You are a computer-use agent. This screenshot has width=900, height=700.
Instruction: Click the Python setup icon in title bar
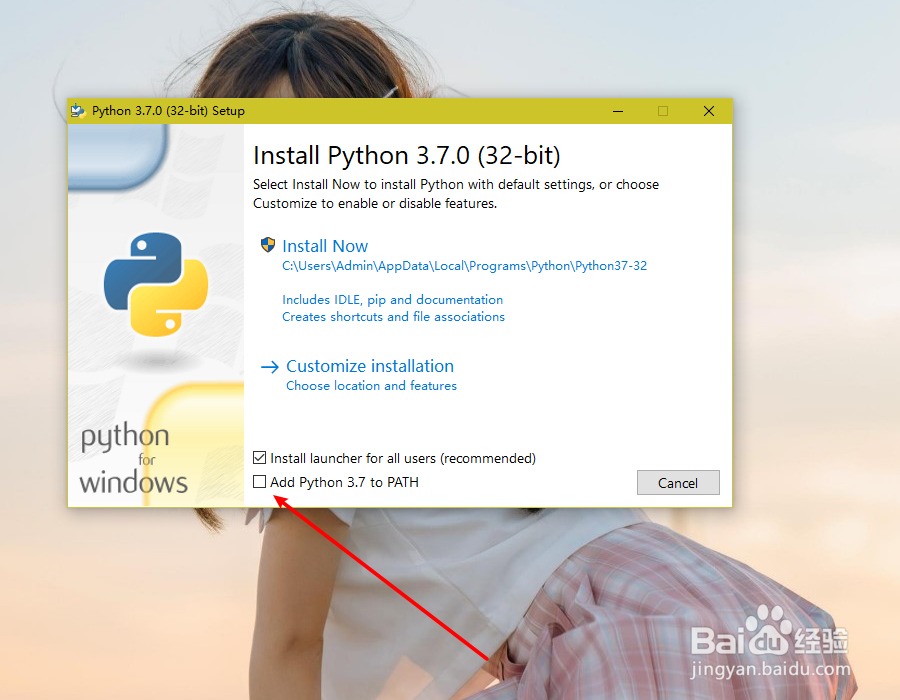point(78,111)
